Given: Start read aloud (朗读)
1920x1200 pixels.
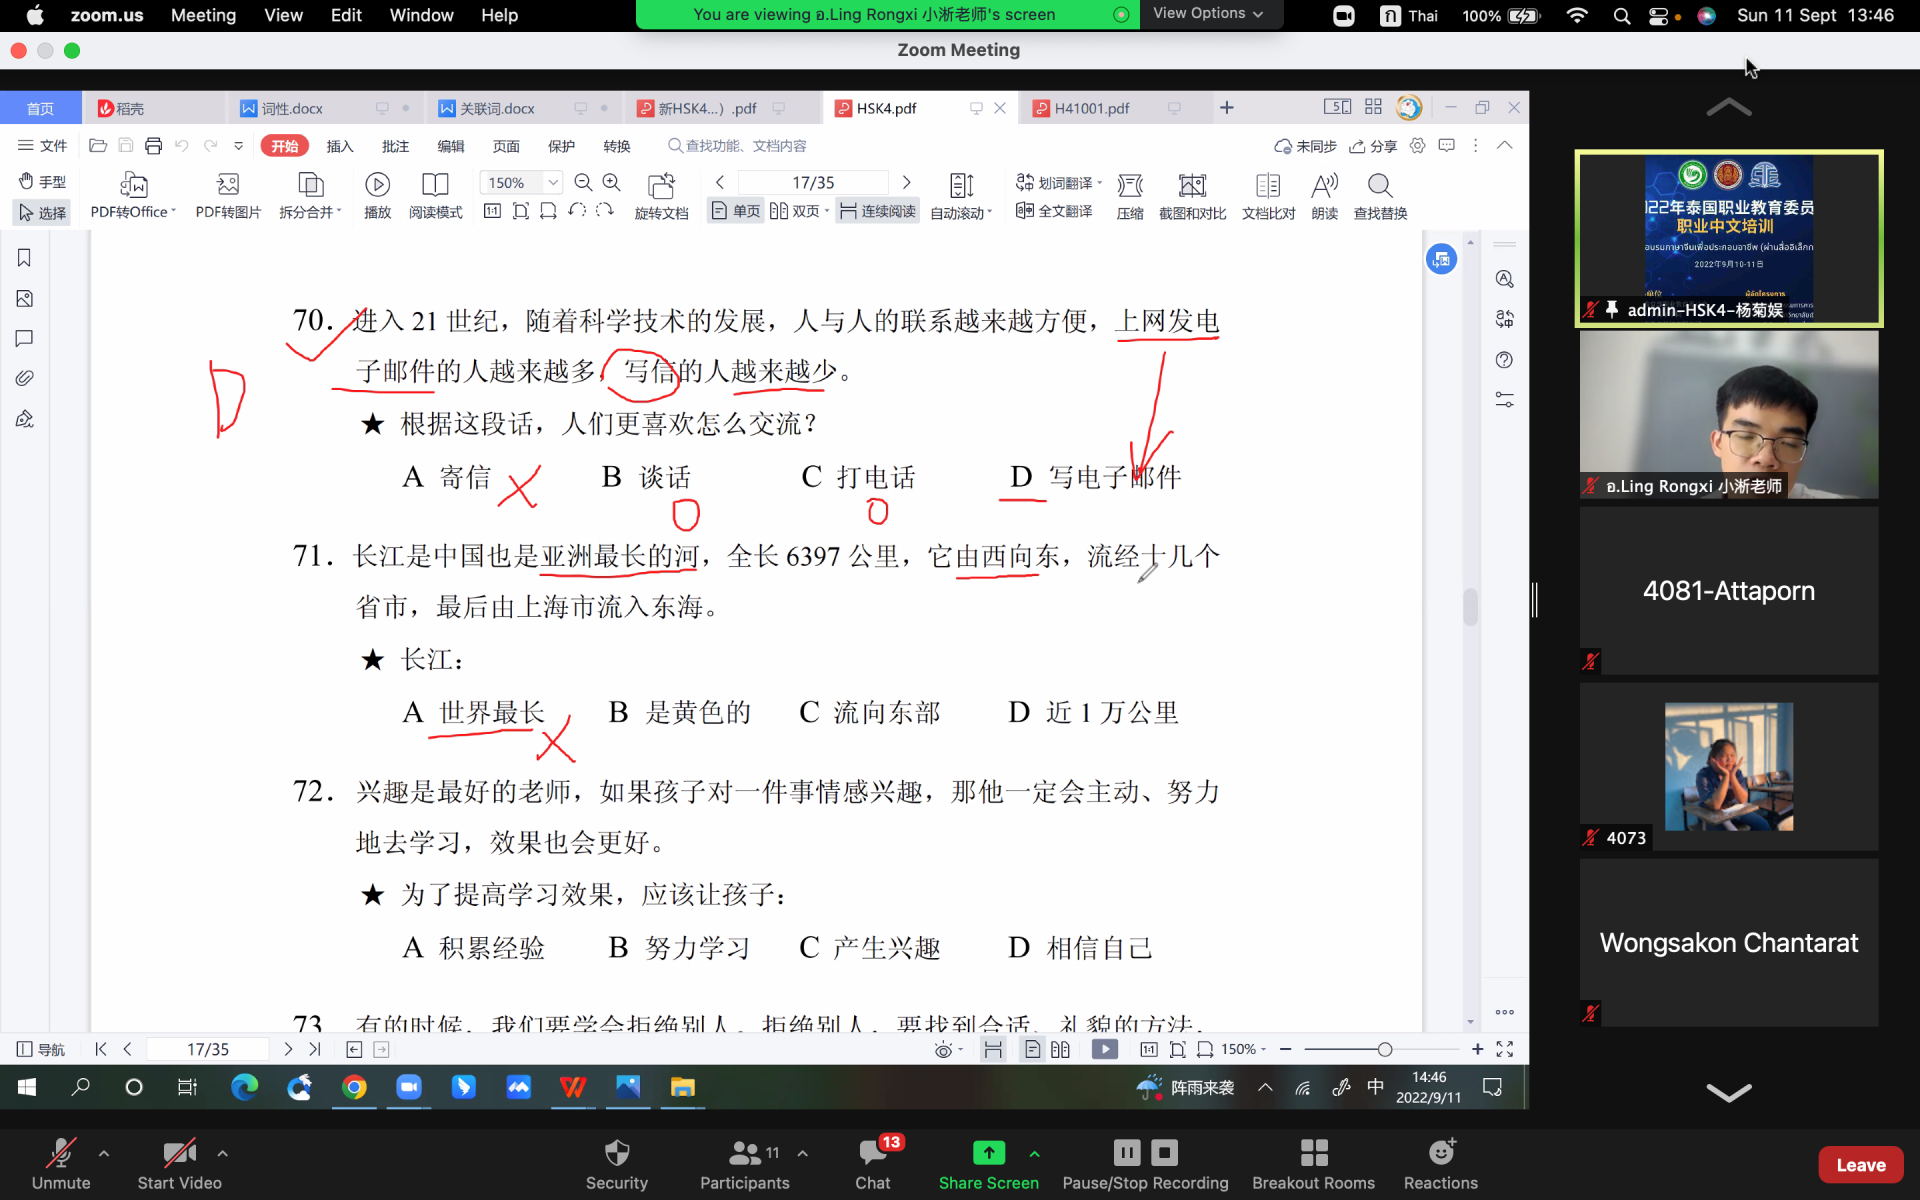Looking at the screenshot, I should click(x=1324, y=195).
